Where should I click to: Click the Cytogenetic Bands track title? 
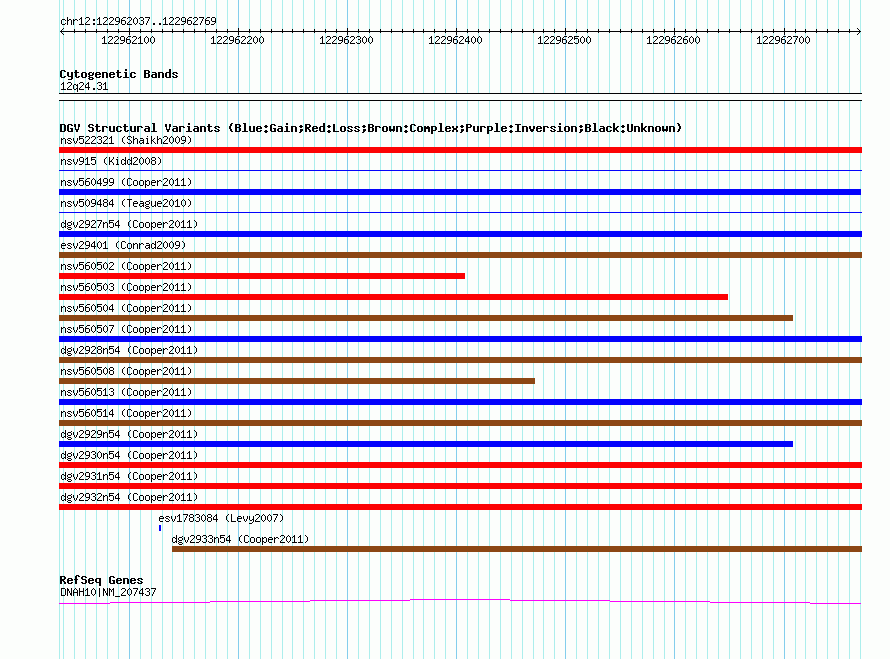pos(119,74)
